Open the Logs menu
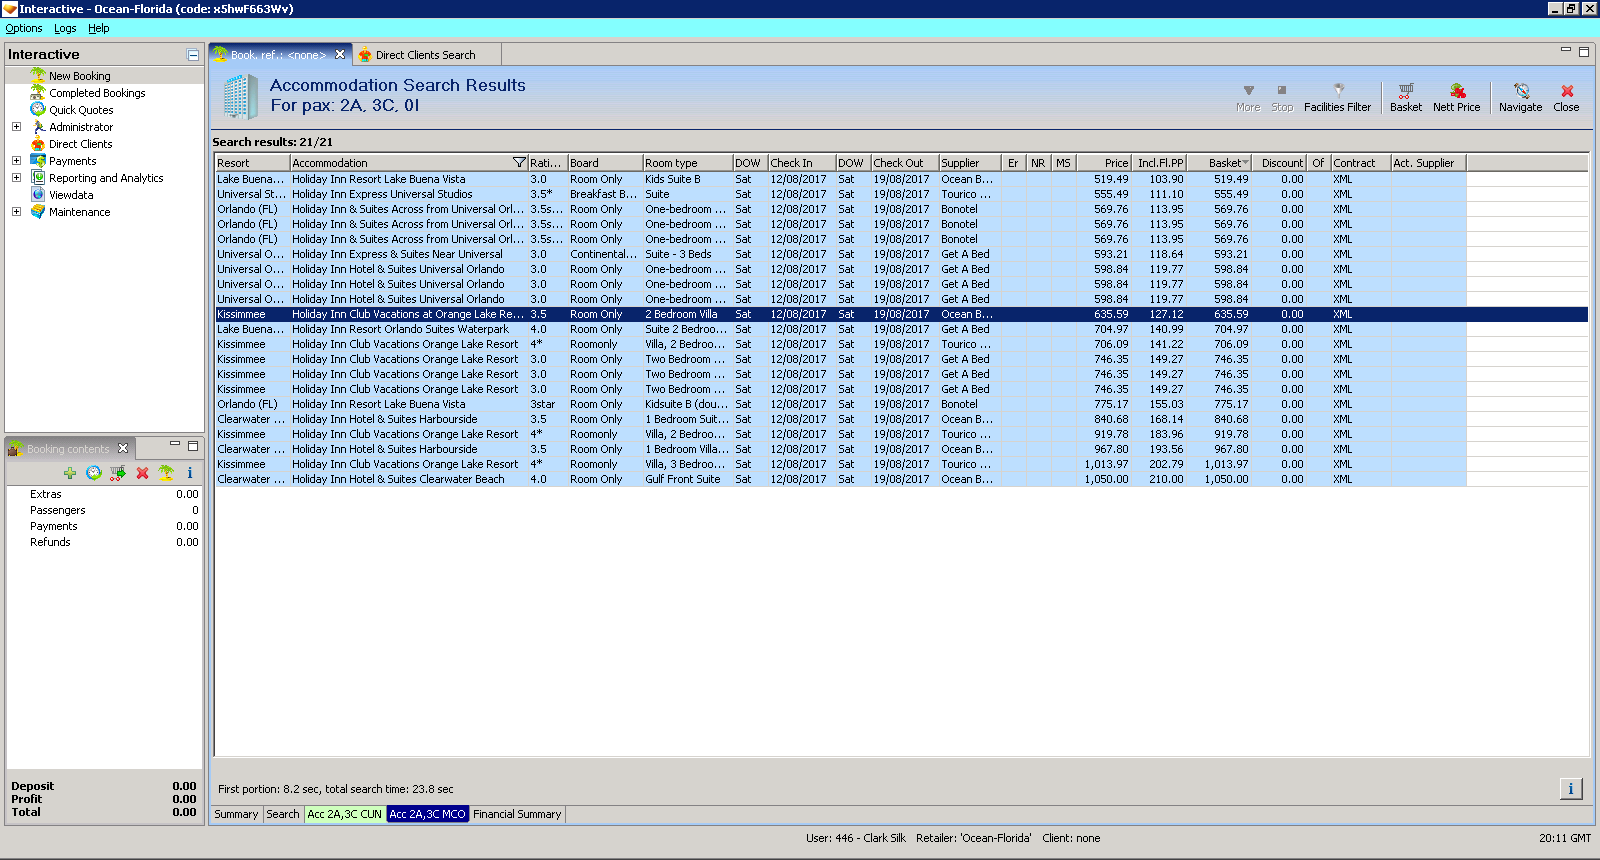1600x860 pixels. 65,28
